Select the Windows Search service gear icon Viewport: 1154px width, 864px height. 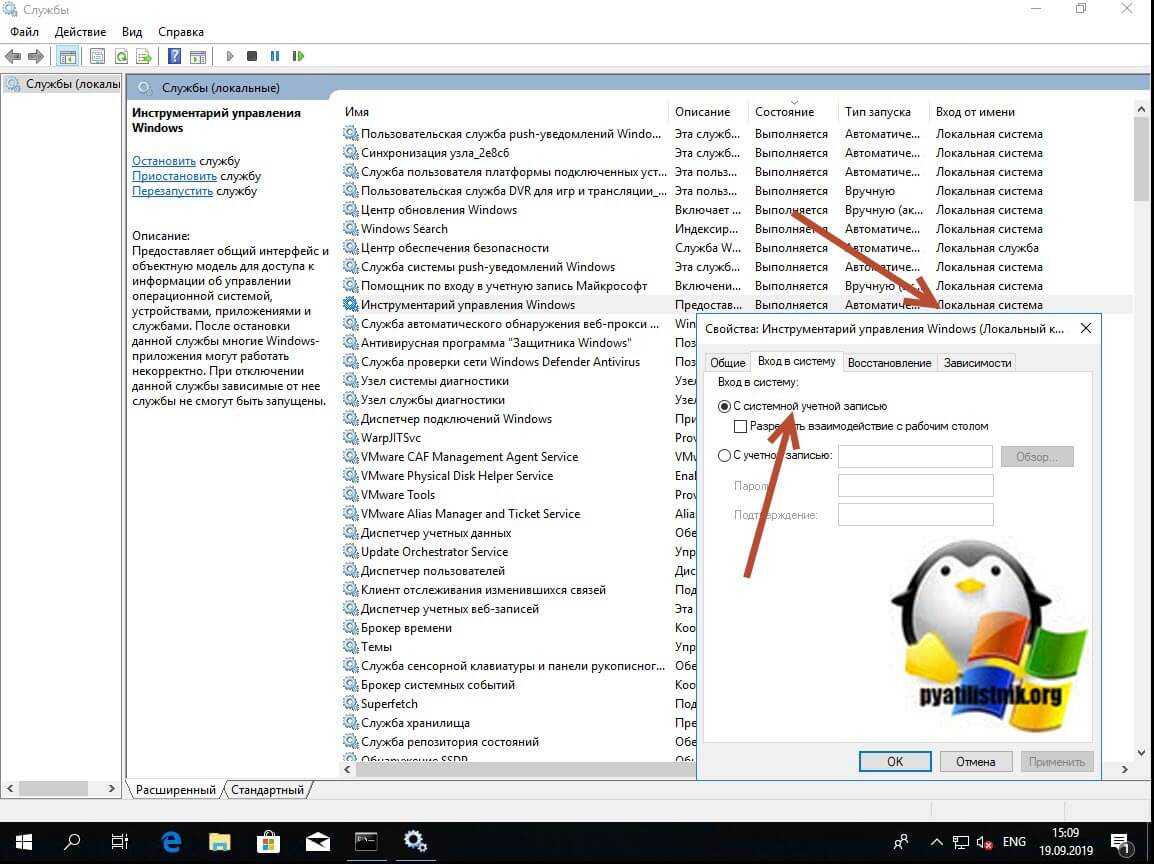coord(351,229)
